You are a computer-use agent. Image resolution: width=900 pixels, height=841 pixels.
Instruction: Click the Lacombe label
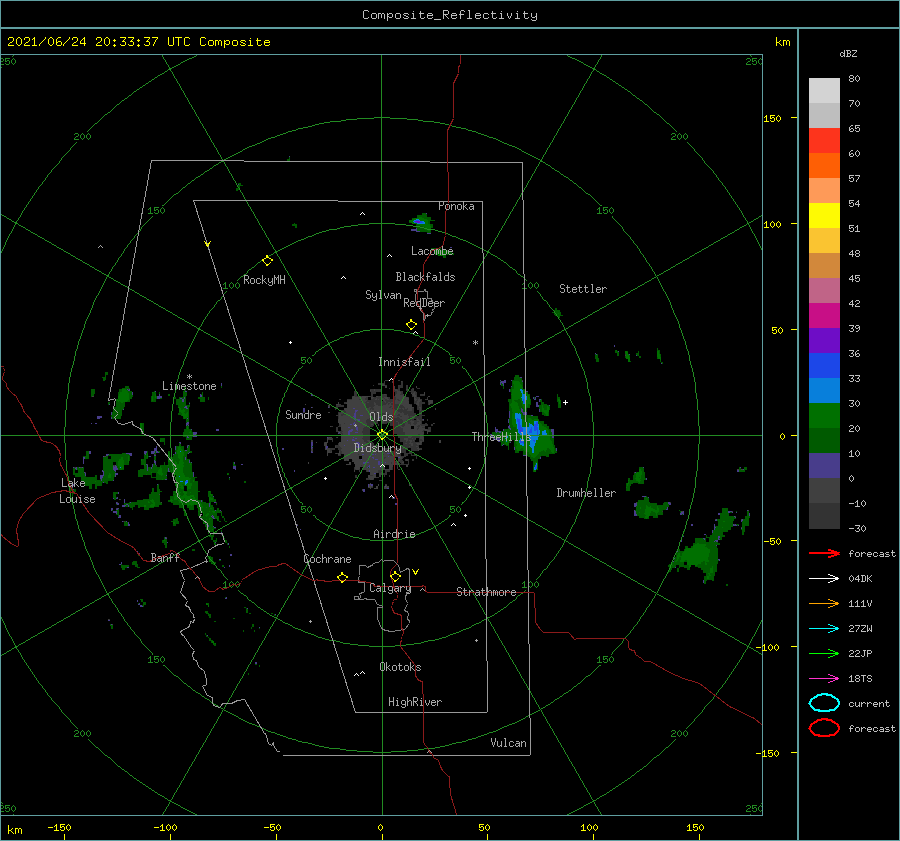[432, 251]
